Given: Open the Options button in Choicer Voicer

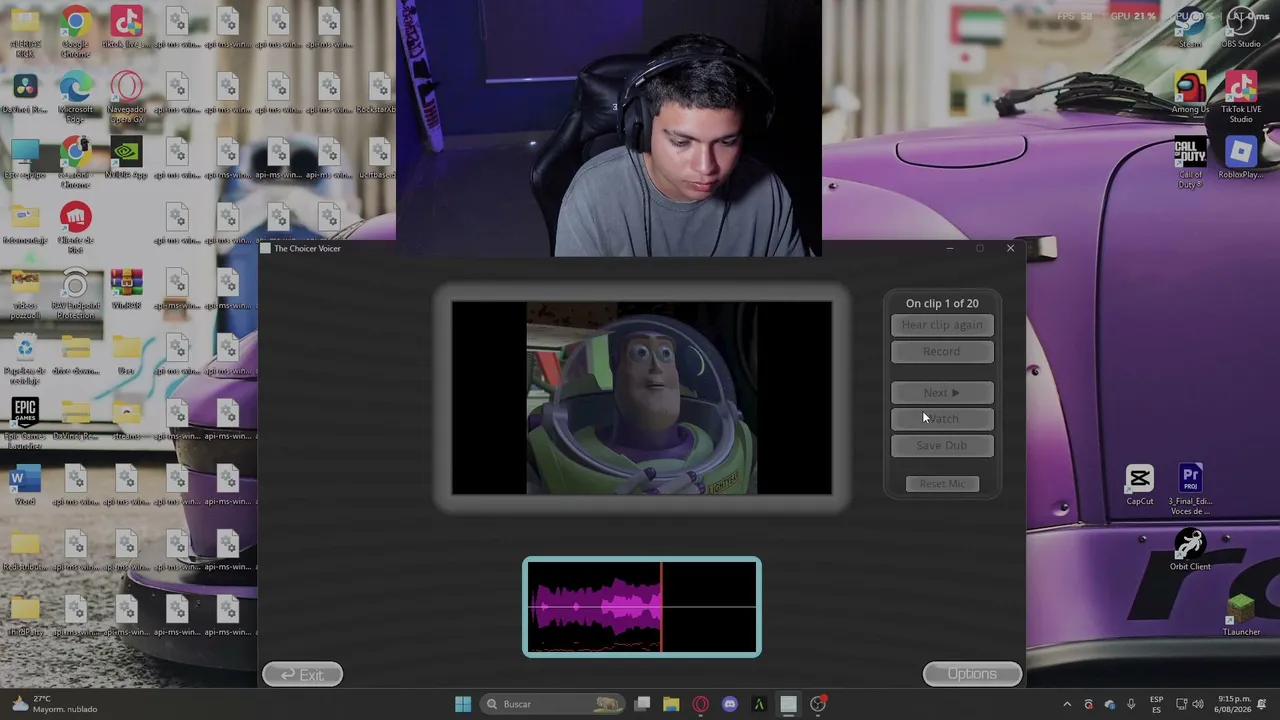Looking at the screenshot, I should tap(972, 674).
